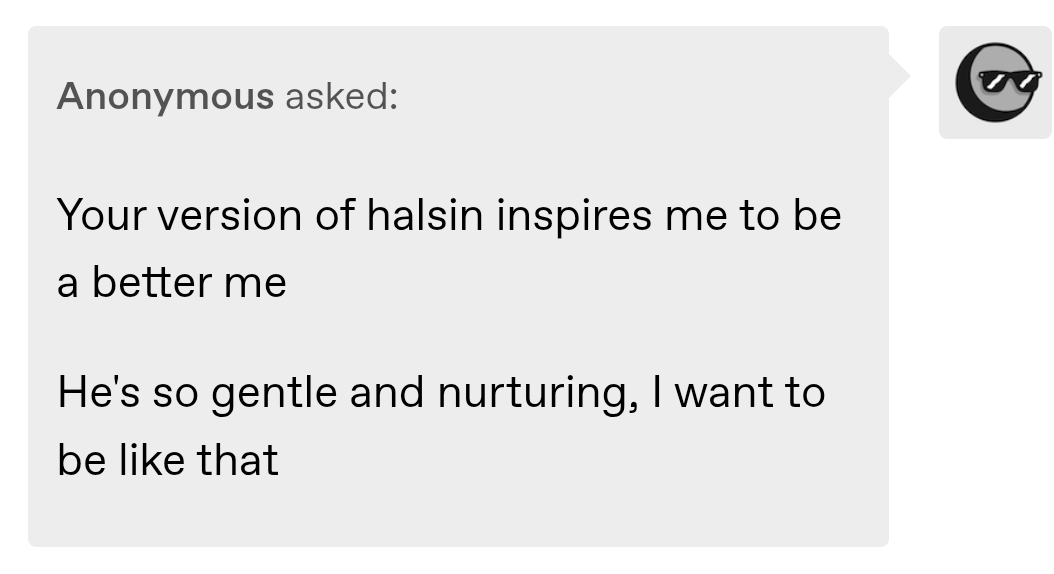Click "I want to" in the ask text
1054x574 pixels.
[x=738, y=392]
